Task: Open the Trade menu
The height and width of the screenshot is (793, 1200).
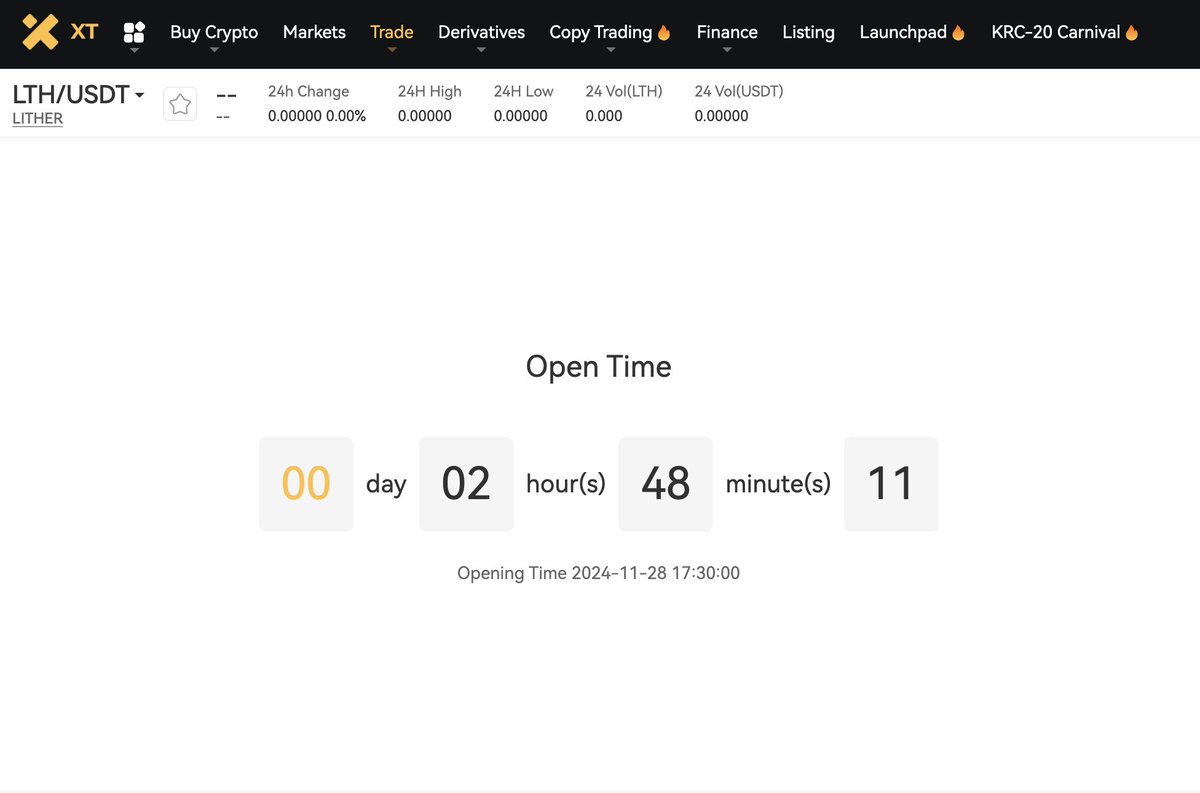Action: point(392,32)
